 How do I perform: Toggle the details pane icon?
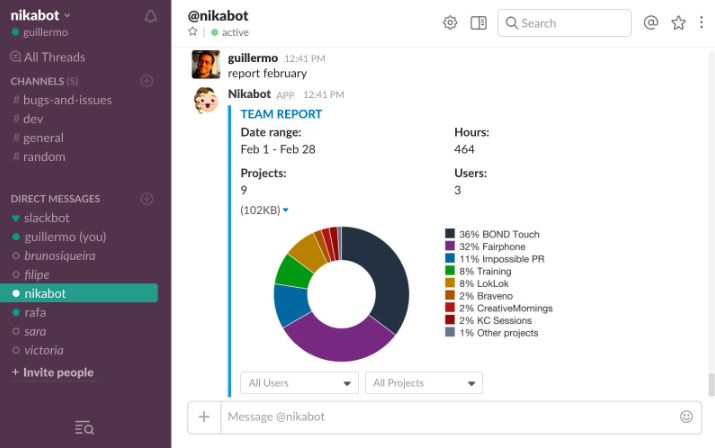point(478,23)
